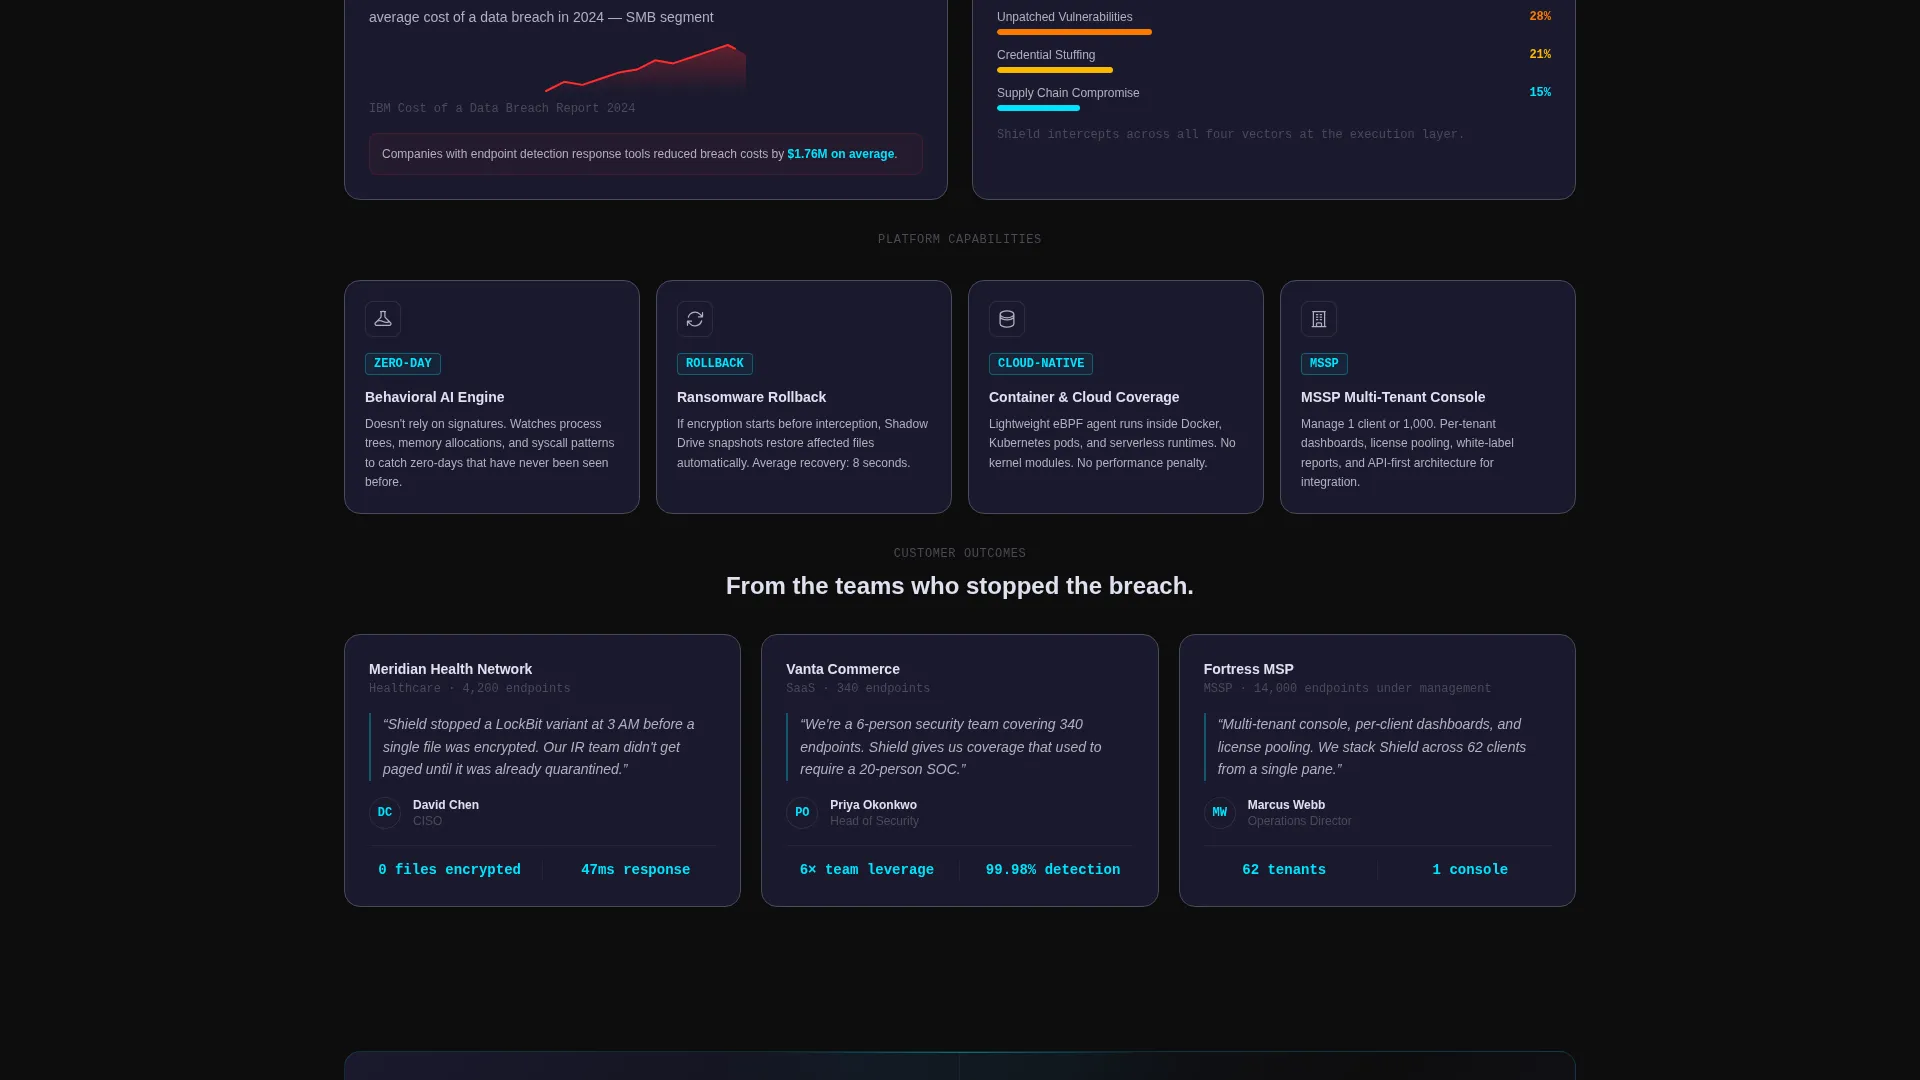Click the MW avatar for Marcus Webb
This screenshot has height=1080, width=1920.
1220,813
